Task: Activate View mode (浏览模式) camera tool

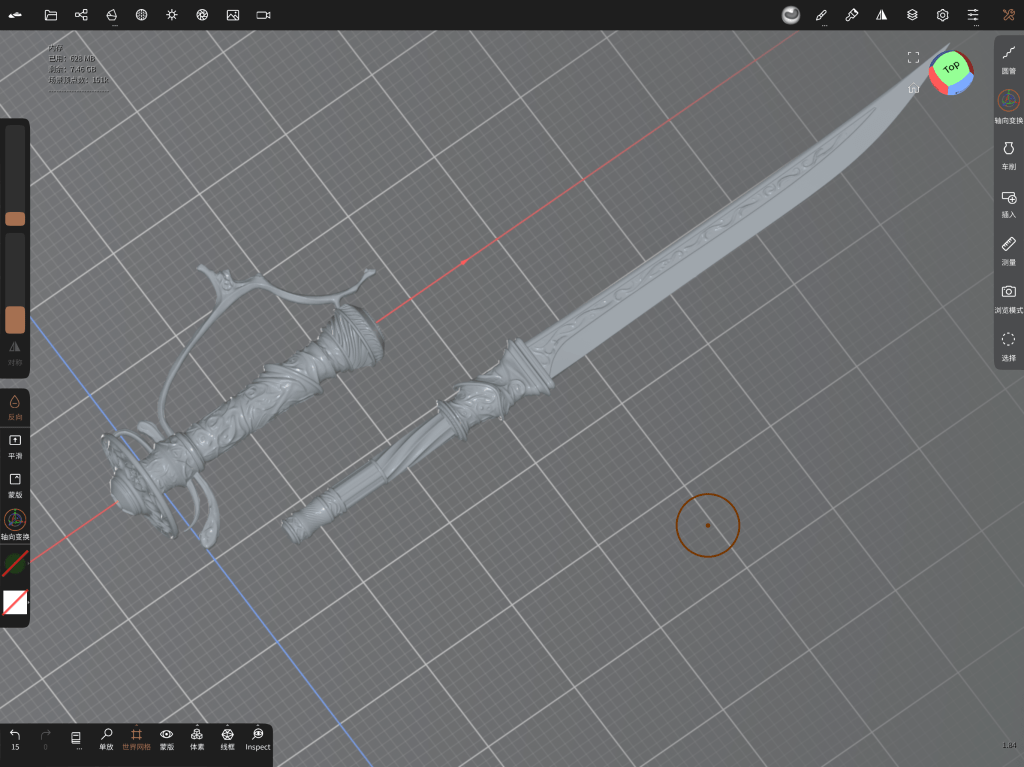Action: point(1008,297)
